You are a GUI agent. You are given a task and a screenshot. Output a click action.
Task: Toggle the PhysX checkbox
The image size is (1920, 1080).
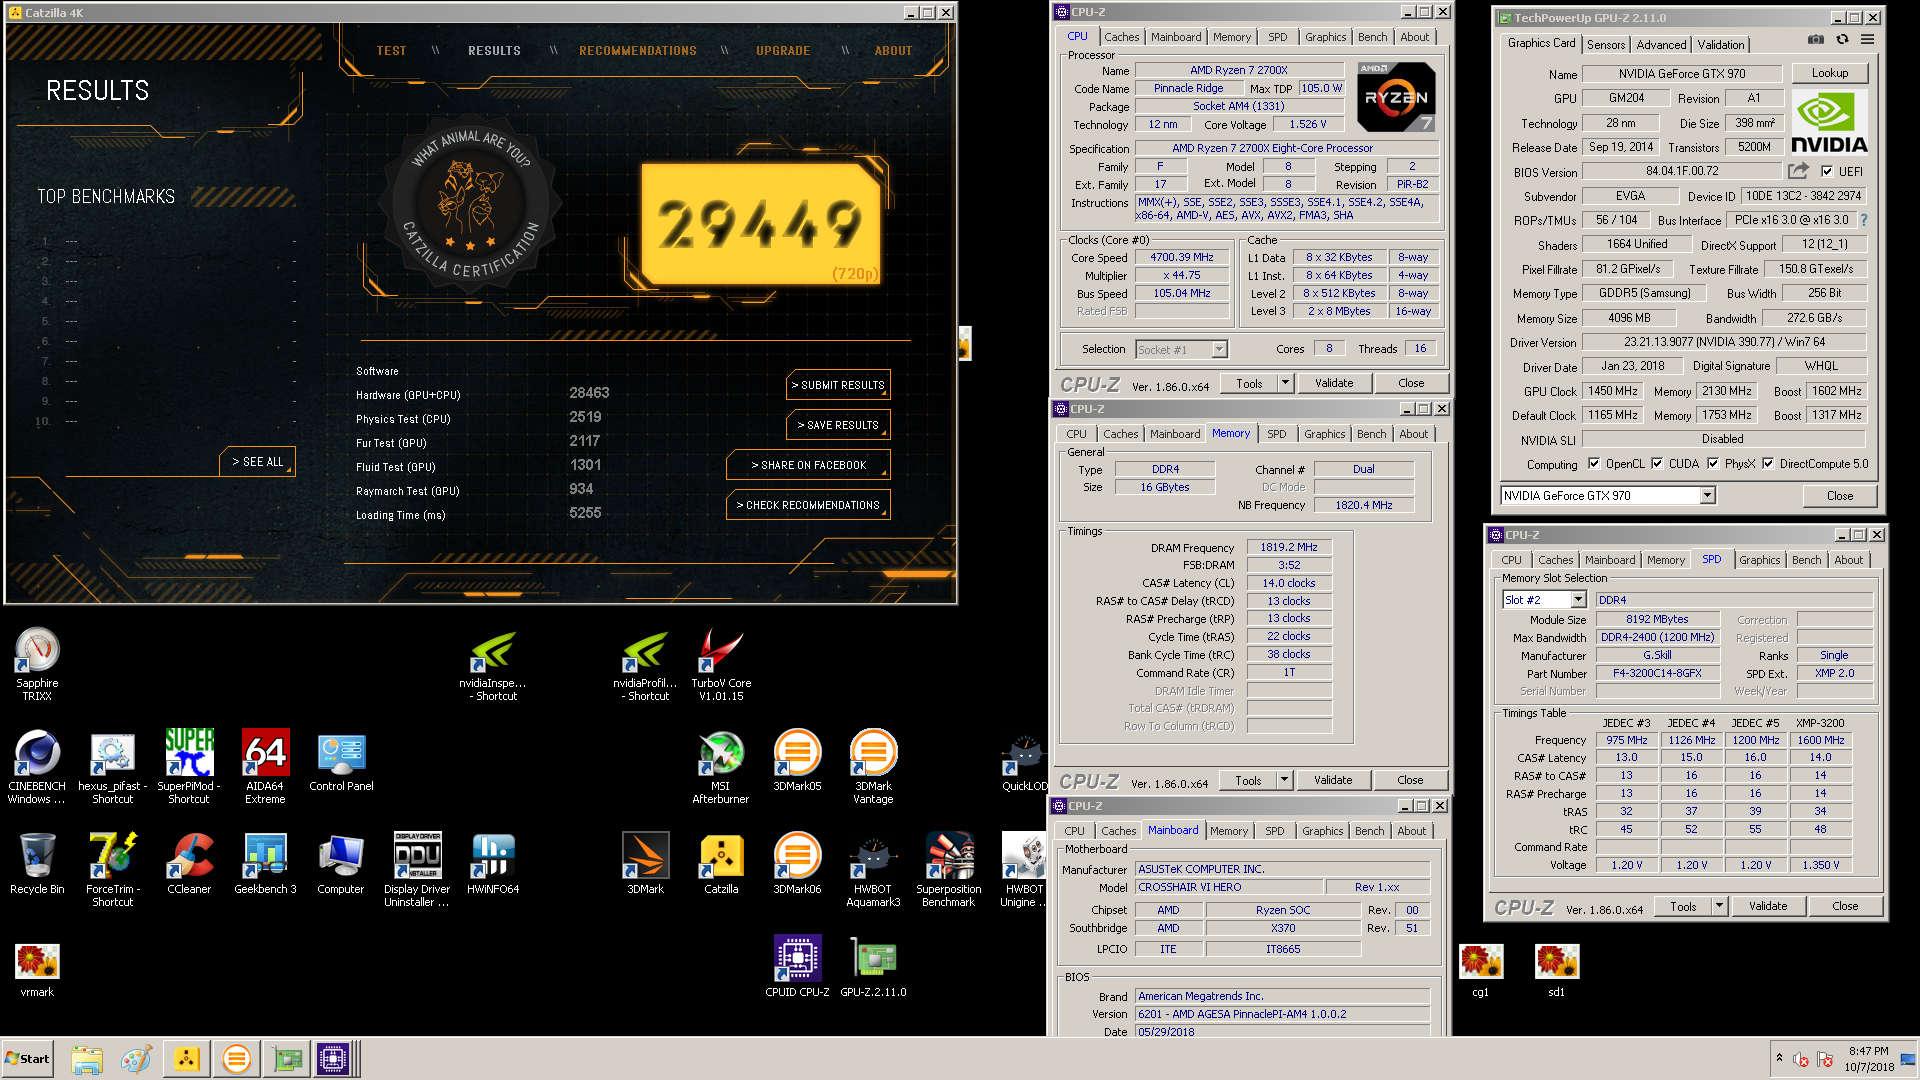coord(1713,464)
